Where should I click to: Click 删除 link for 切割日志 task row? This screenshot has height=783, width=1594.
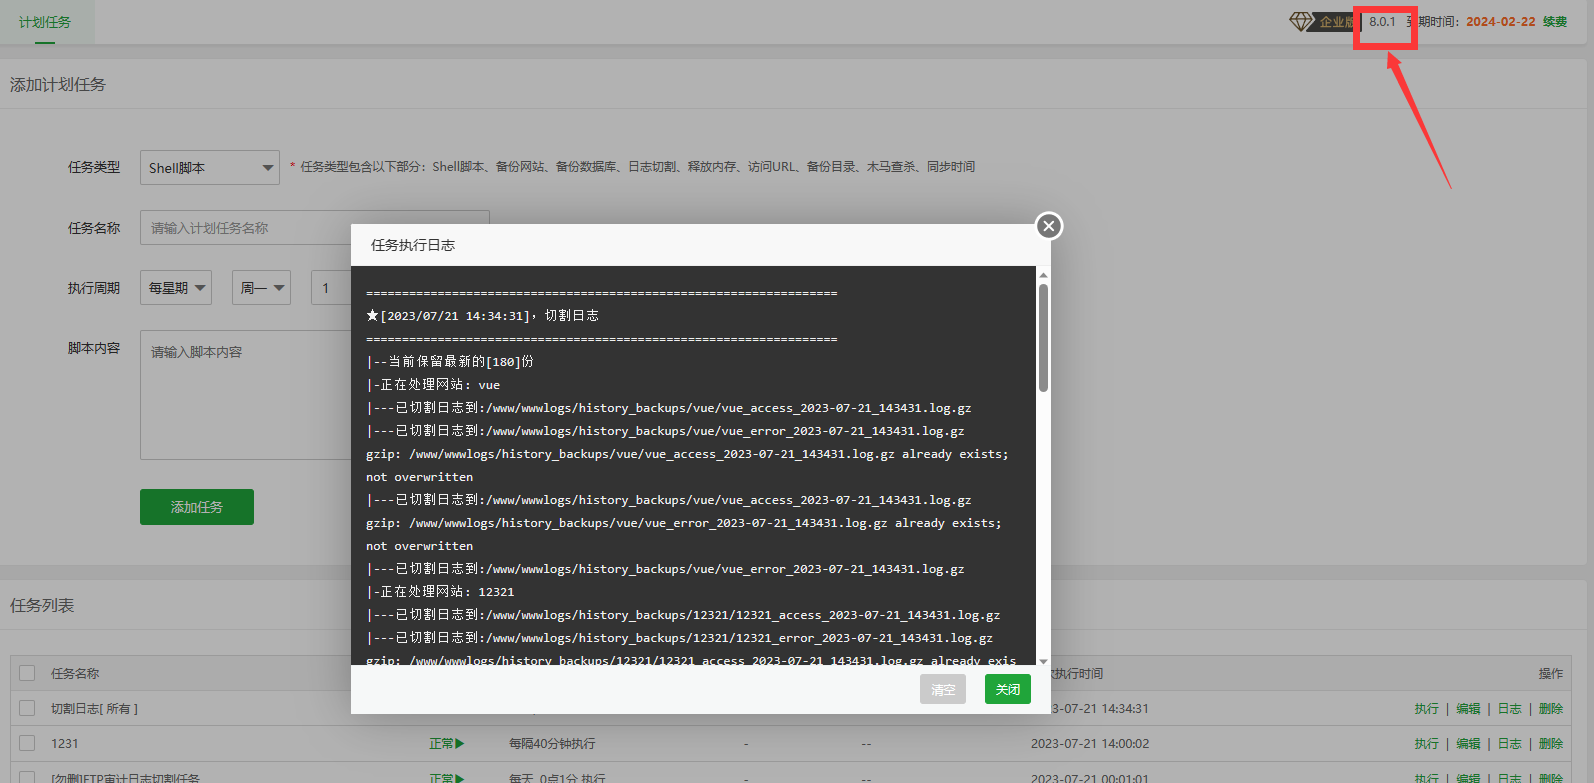click(x=1551, y=708)
